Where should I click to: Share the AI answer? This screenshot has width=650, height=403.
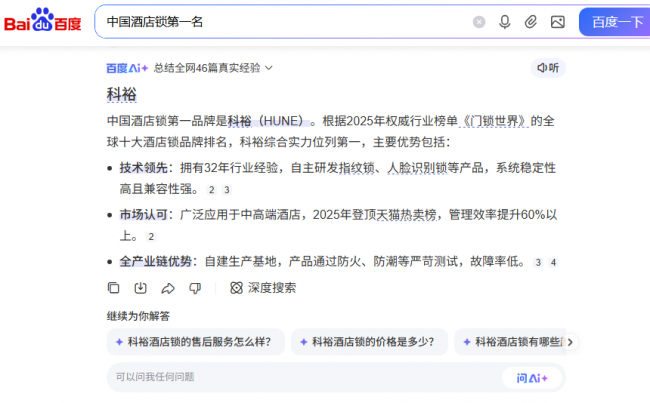tap(168, 288)
